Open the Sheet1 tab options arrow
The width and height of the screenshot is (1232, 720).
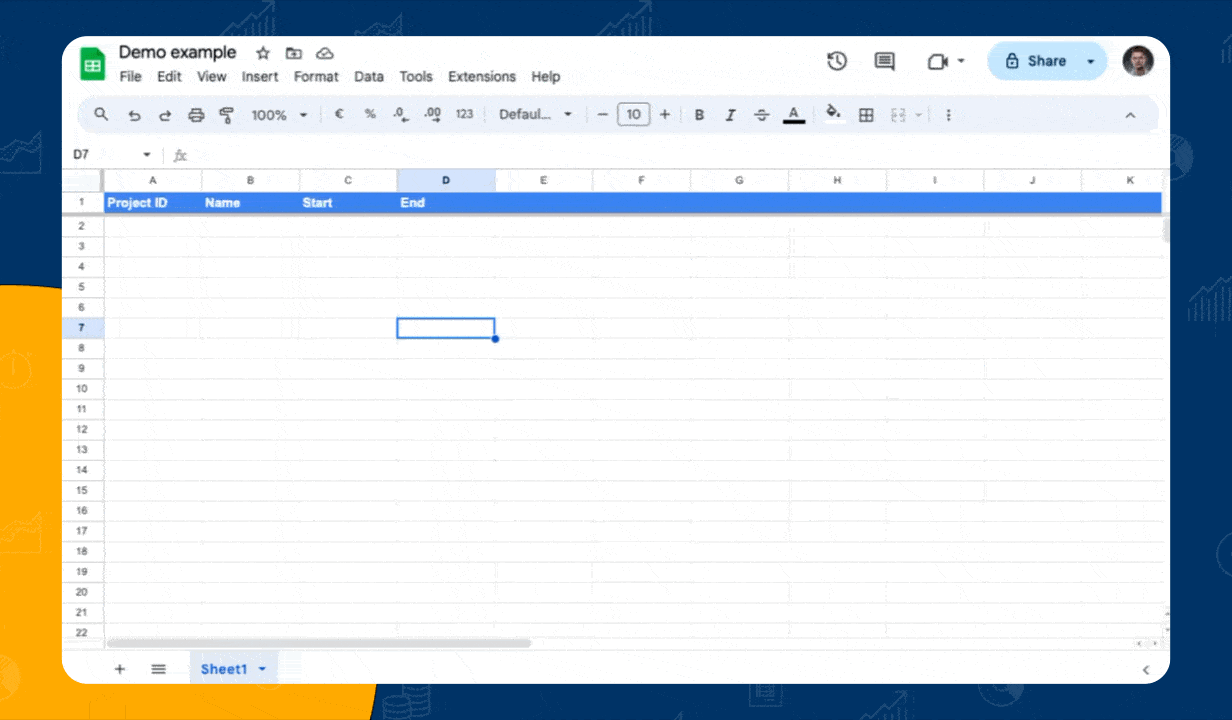[263, 669]
